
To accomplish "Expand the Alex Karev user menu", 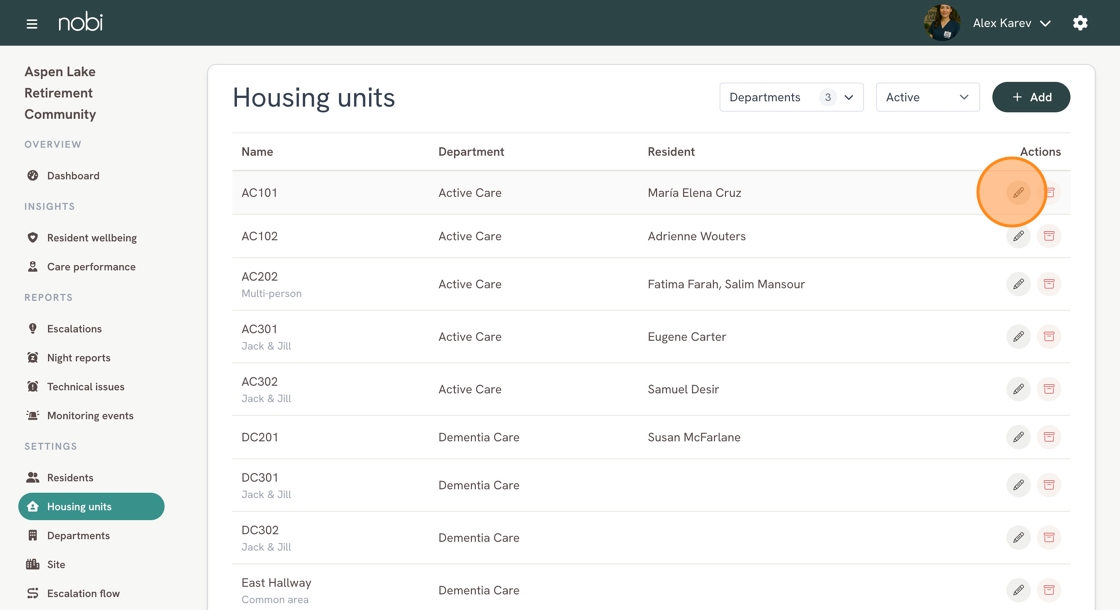I will 1011,23.
